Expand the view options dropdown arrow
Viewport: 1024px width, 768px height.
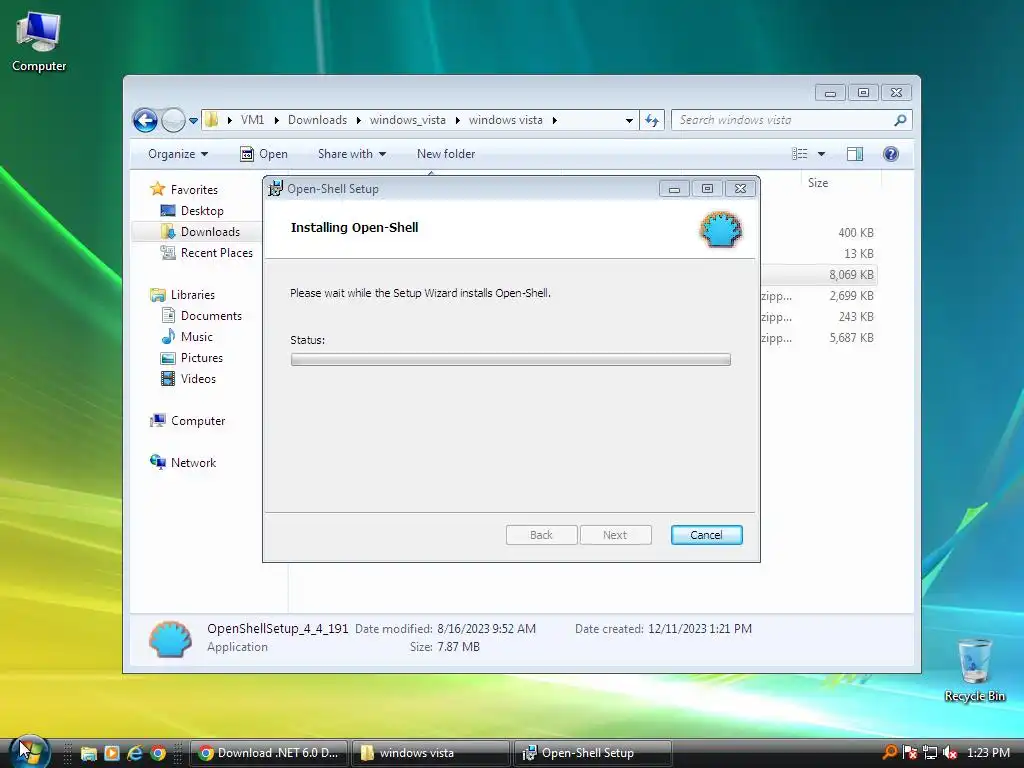coord(822,154)
